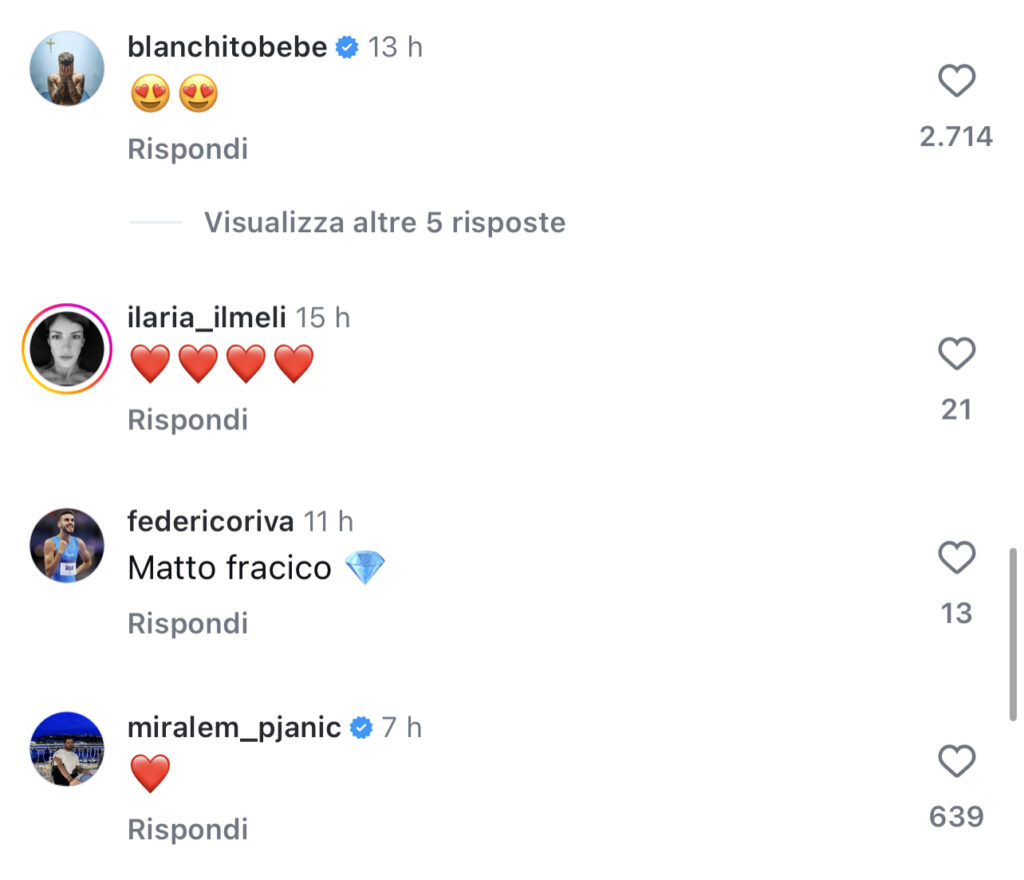Open the miralem_pjanic username link

[234, 728]
